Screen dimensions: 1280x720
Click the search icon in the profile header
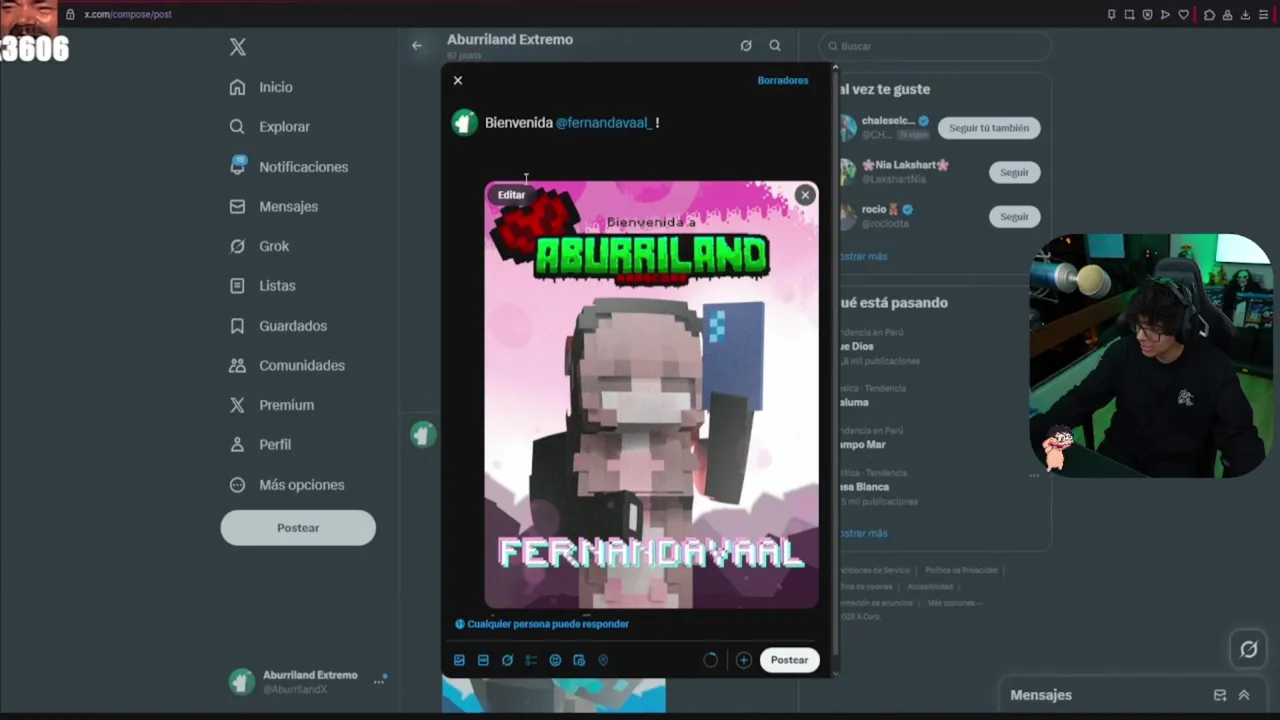[775, 45]
